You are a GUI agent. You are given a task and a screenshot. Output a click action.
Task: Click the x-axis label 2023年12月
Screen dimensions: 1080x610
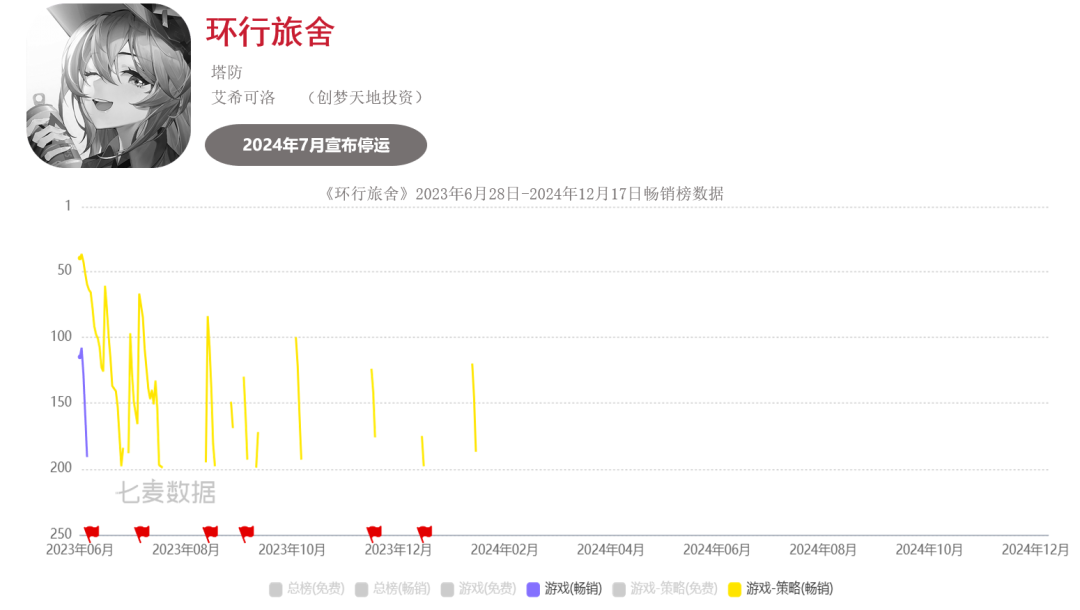[398, 549]
